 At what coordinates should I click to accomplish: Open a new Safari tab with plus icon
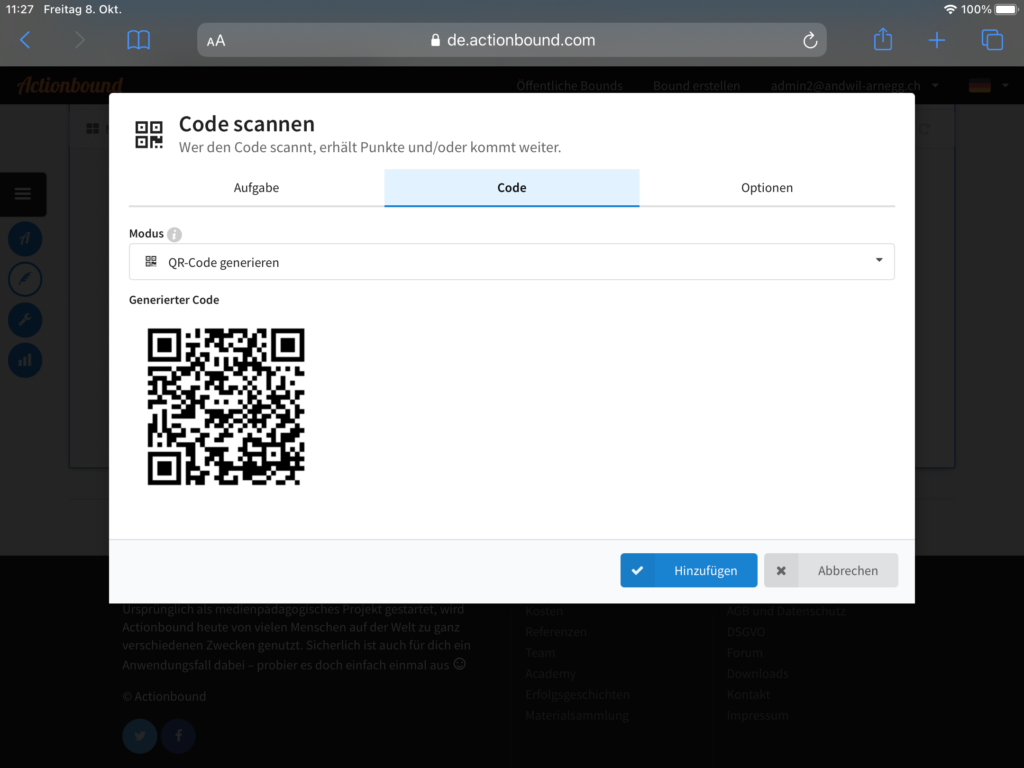[x=936, y=40]
